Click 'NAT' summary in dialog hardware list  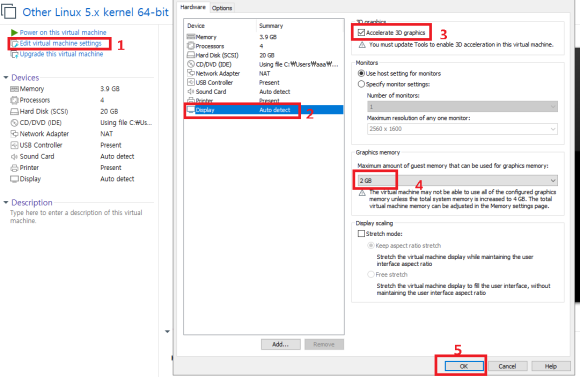264,73
